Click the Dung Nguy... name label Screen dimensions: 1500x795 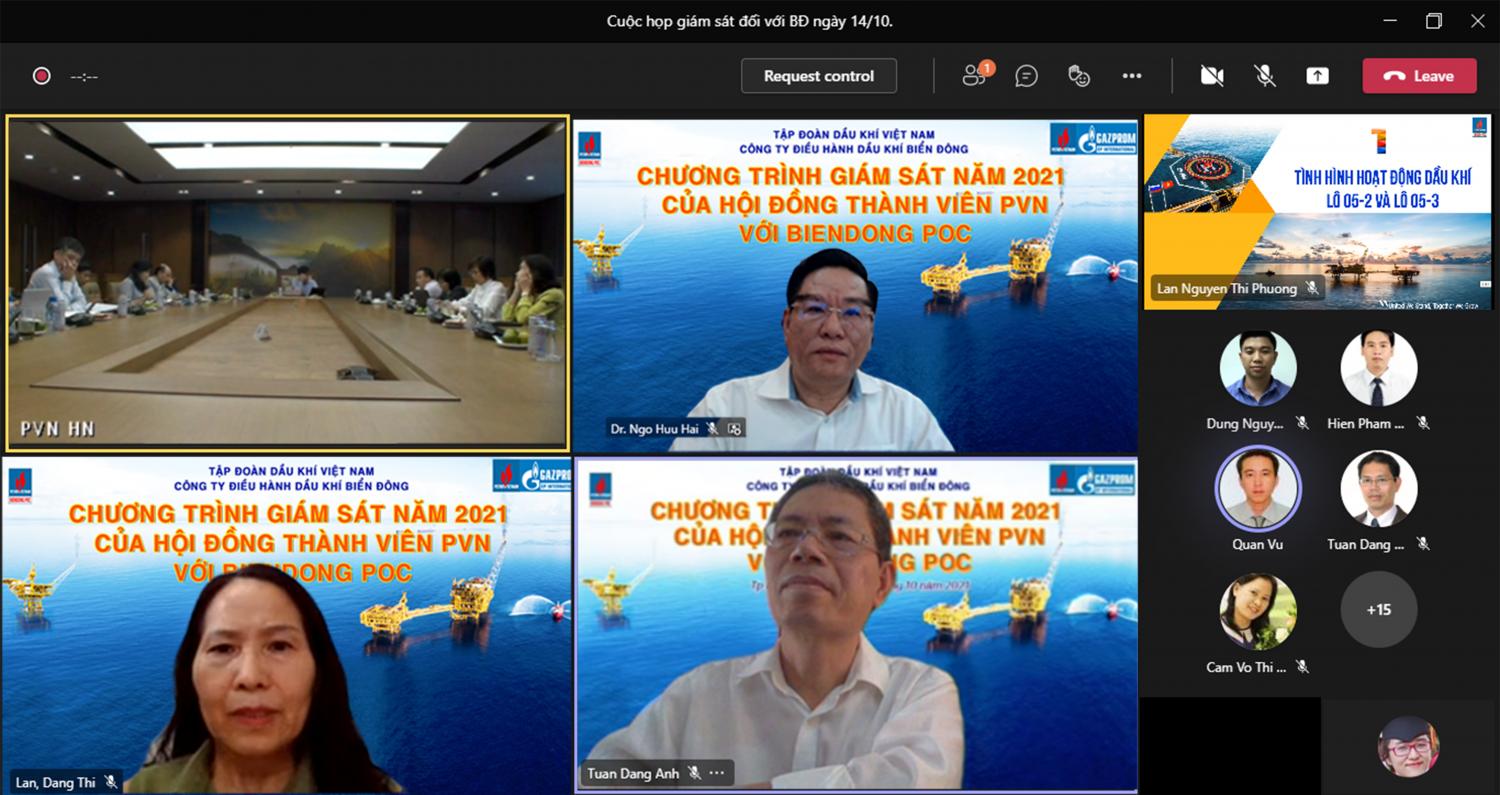point(1245,424)
